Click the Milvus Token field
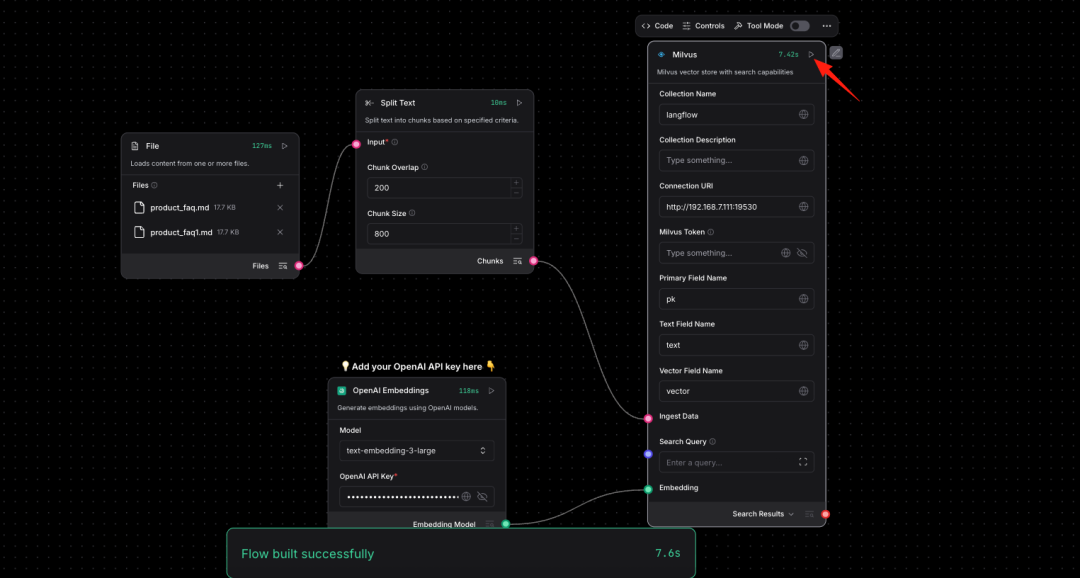 click(736, 253)
